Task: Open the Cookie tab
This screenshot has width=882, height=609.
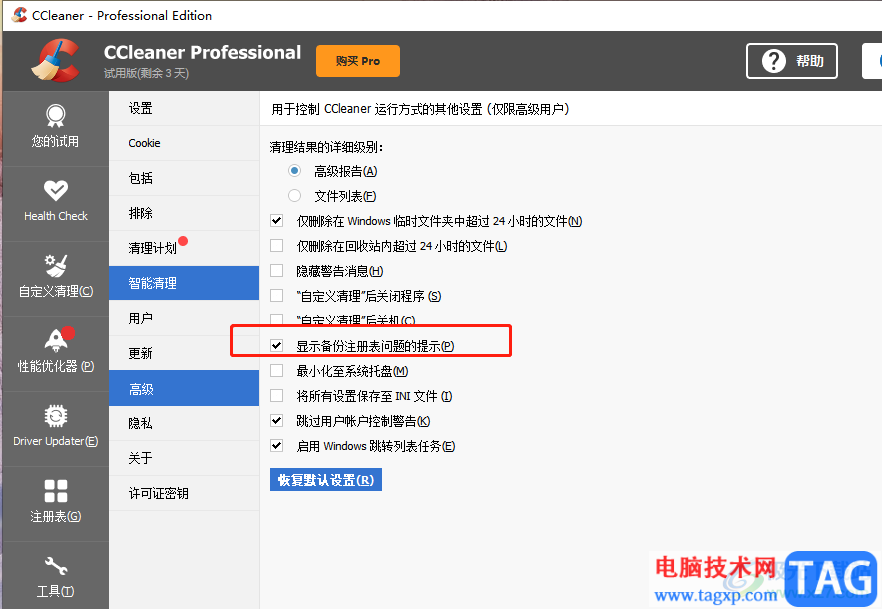Action: [184, 143]
